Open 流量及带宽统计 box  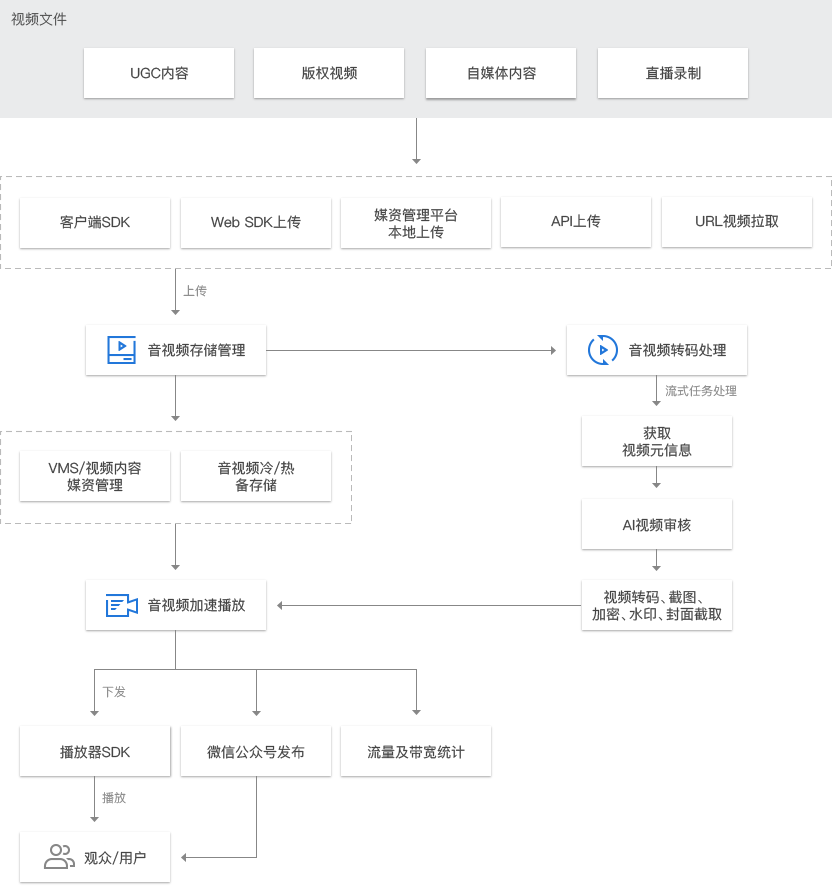tap(416, 752)
